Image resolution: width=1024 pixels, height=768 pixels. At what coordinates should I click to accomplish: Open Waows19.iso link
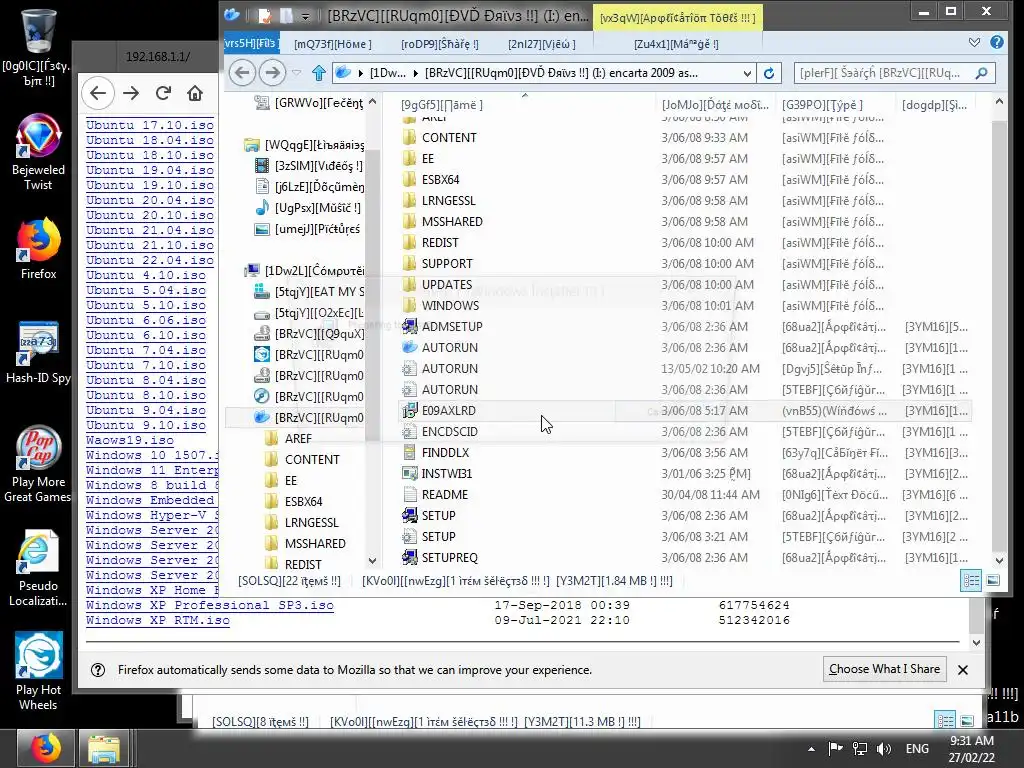click(130, 440)
